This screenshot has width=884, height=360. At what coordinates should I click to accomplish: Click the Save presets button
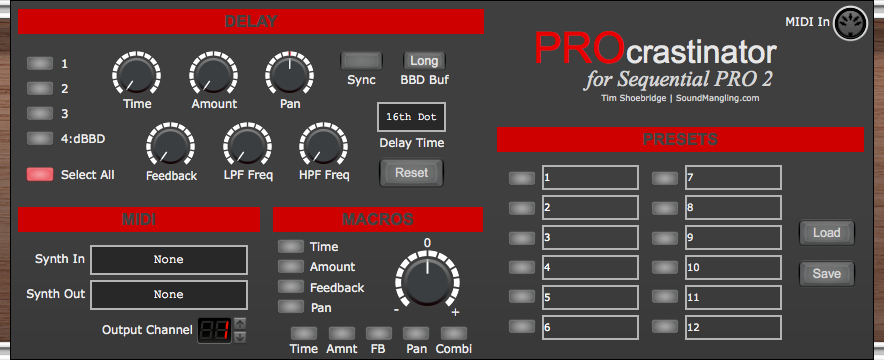pos(826,274)
